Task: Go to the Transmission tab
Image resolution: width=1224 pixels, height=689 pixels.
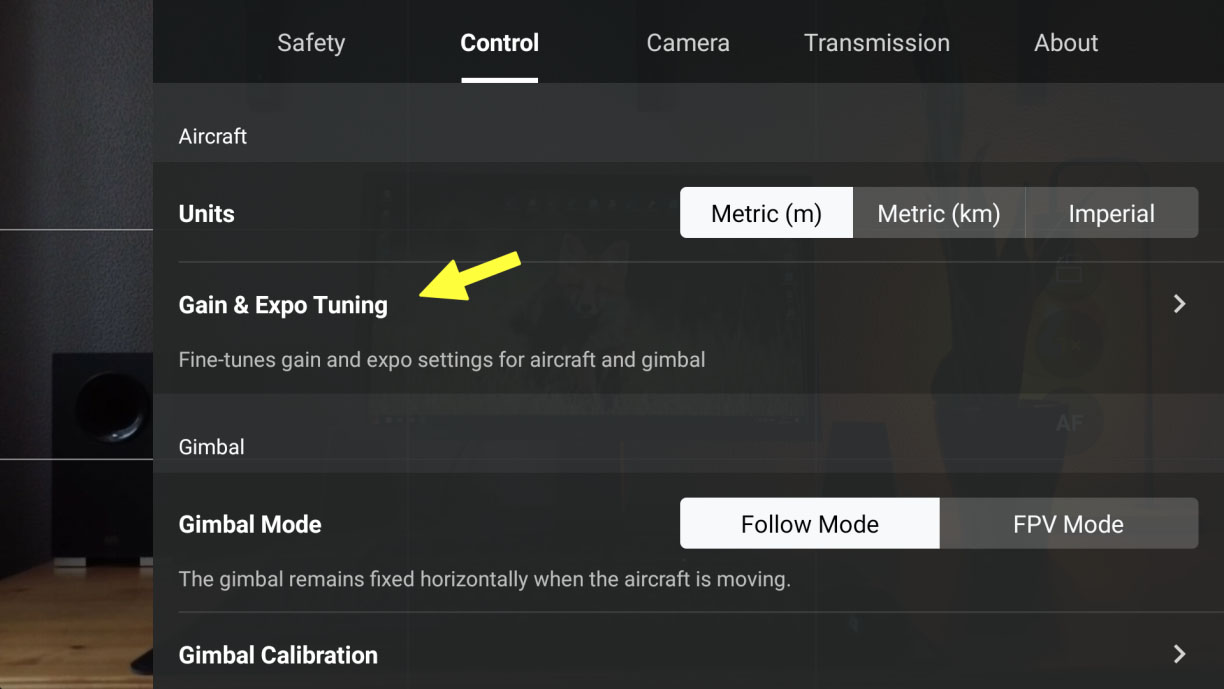Action: pos(877,43)
